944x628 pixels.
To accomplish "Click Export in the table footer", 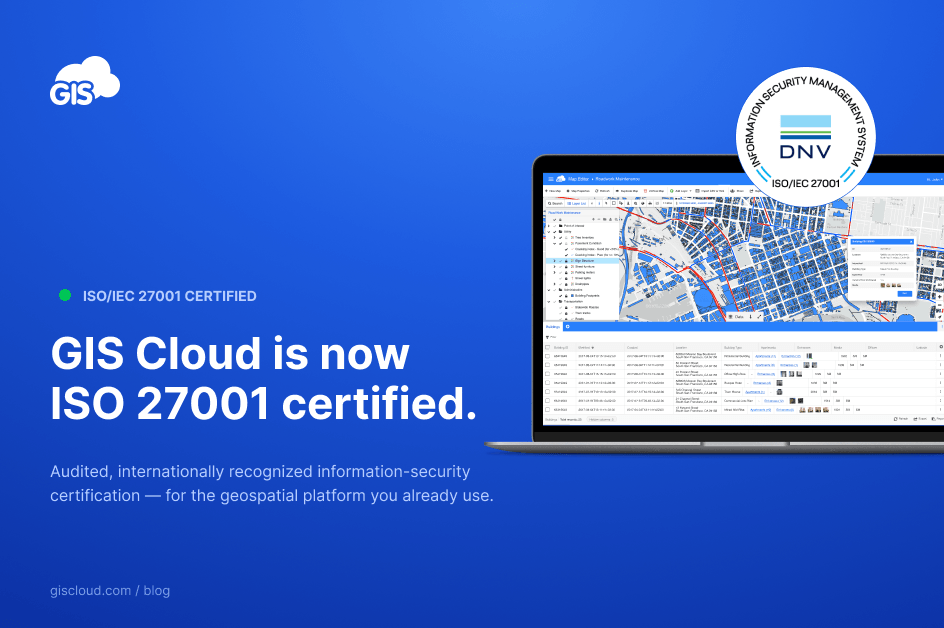I will point(921,418).
